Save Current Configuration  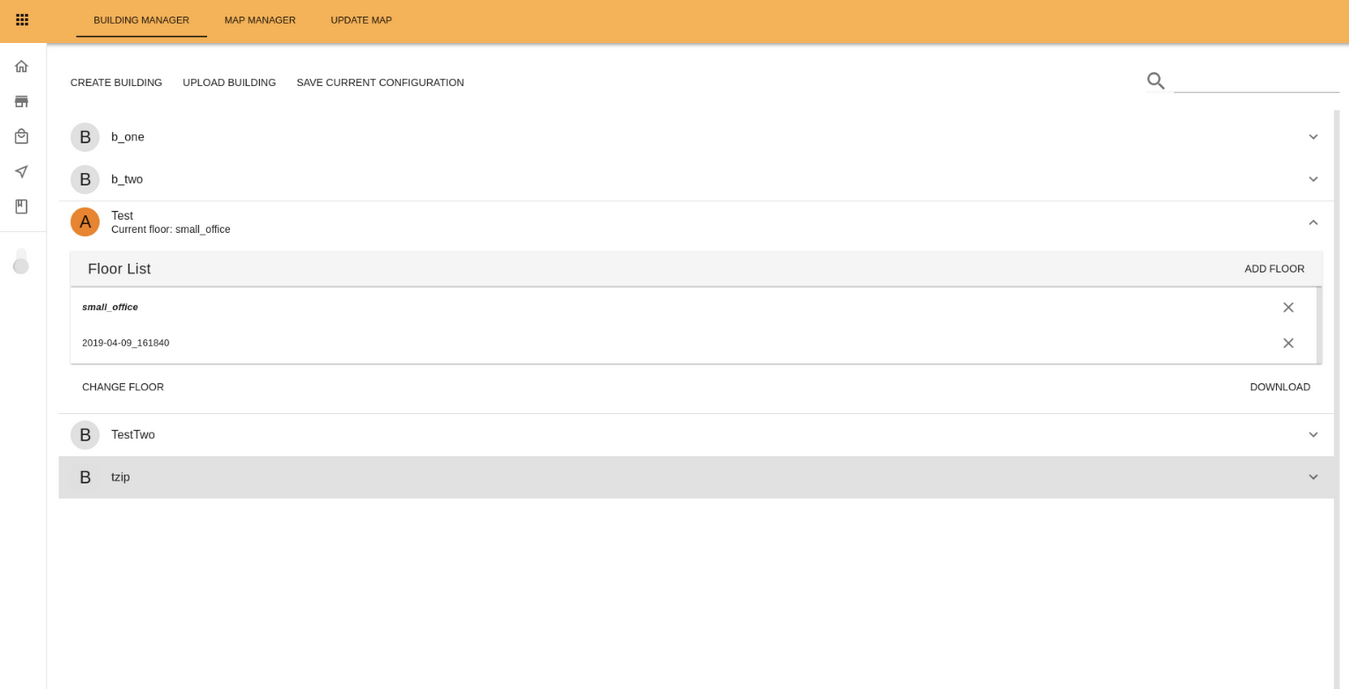[380, 83]
